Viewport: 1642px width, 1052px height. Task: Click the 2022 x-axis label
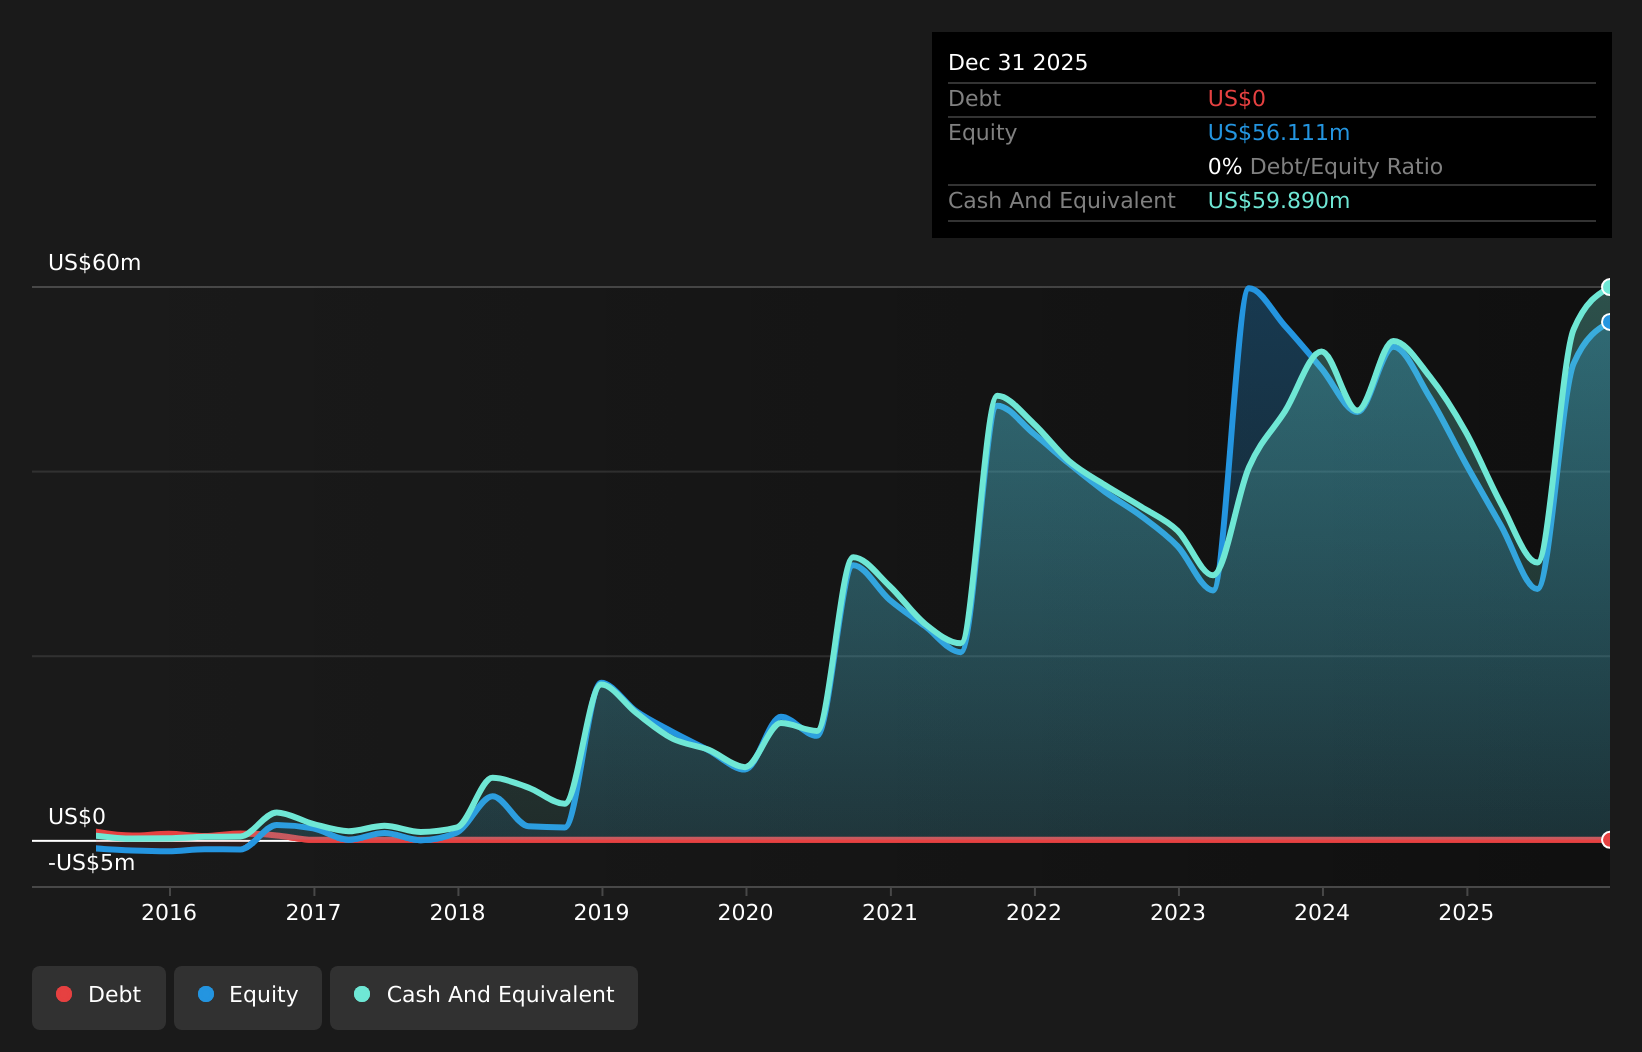pyautogui.click(x=1034, y=912)
